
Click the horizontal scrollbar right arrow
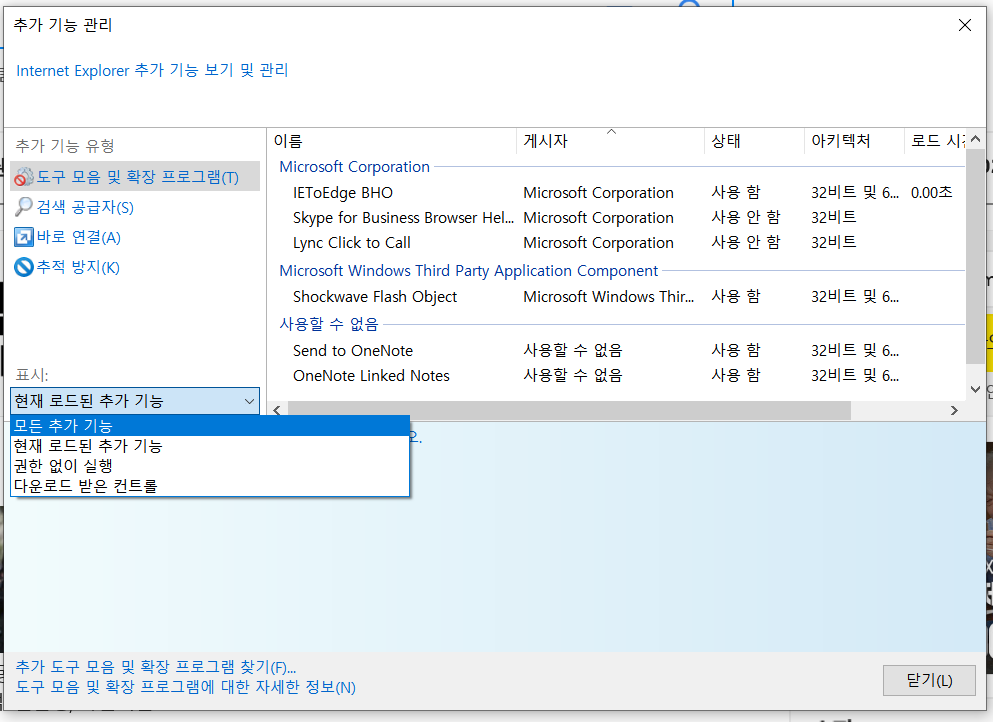point(954,410)
